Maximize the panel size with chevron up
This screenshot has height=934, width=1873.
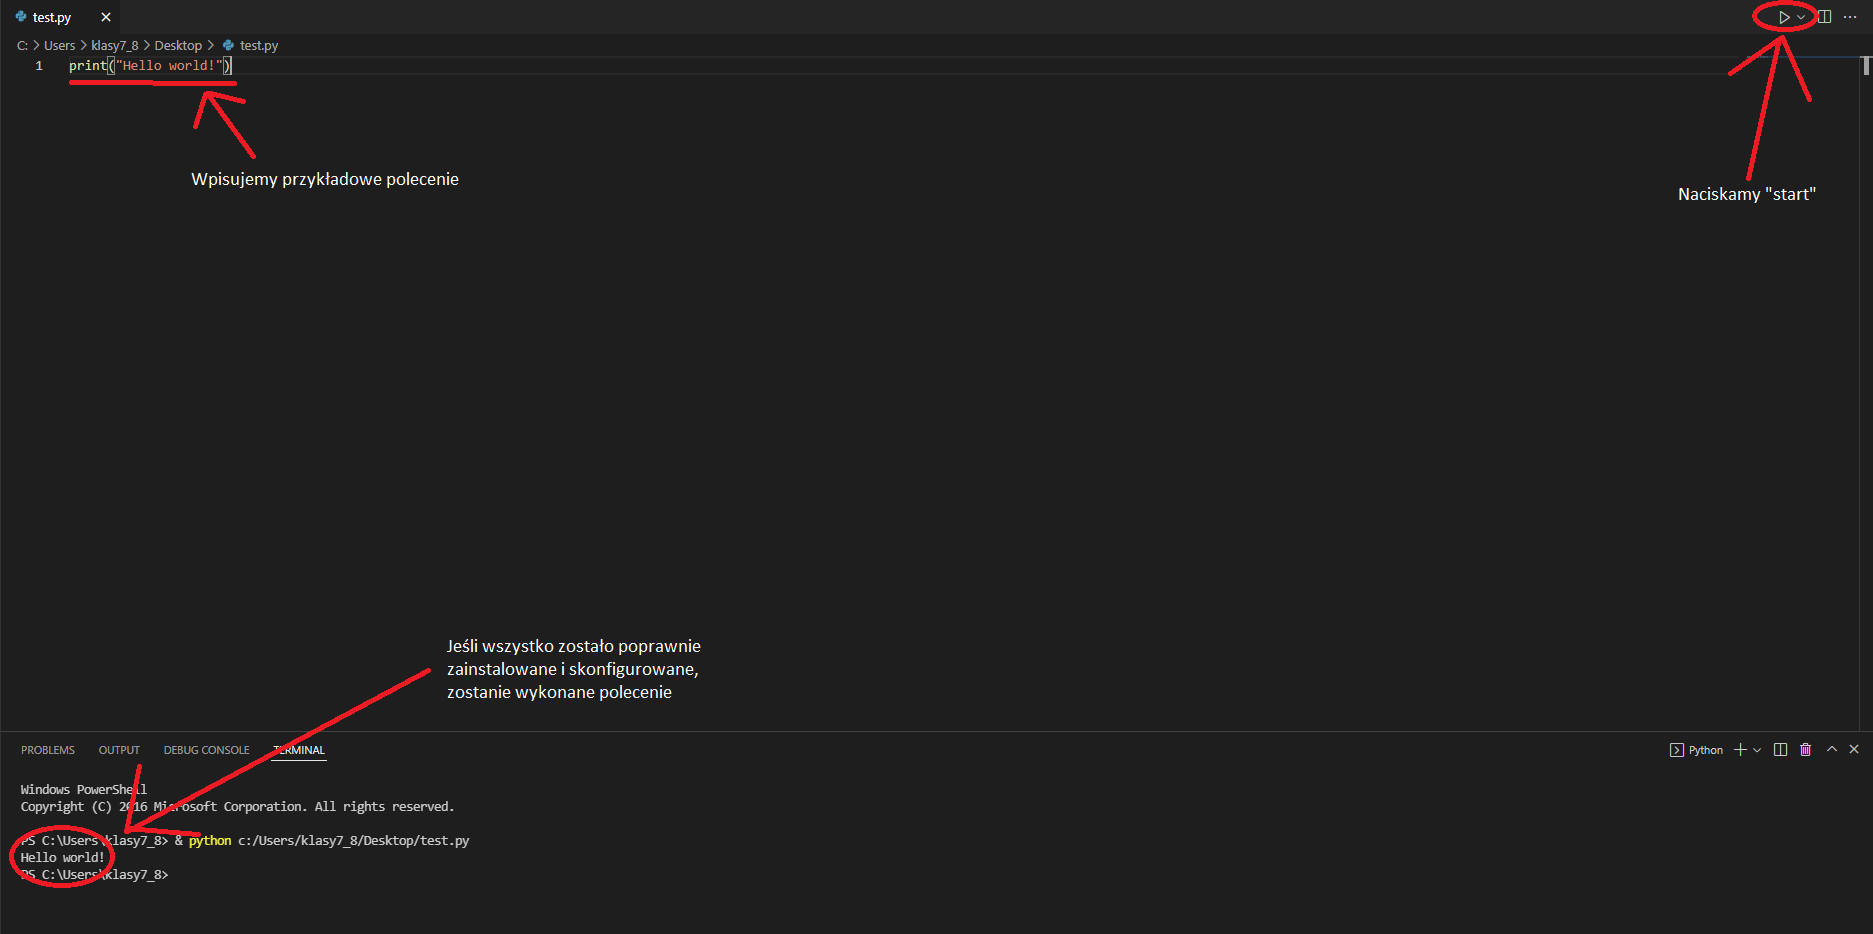1832,749
